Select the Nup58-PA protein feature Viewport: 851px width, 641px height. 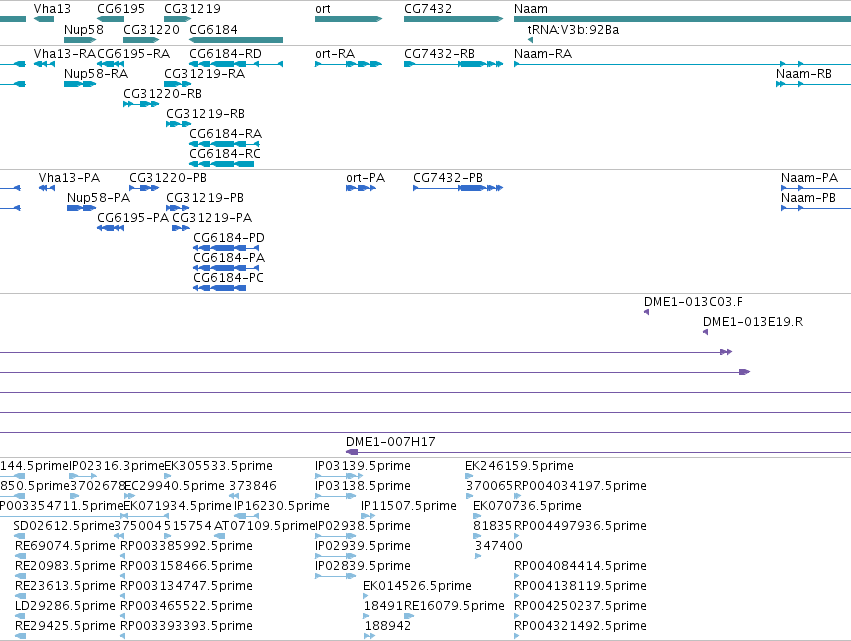(x=81, y=208)
